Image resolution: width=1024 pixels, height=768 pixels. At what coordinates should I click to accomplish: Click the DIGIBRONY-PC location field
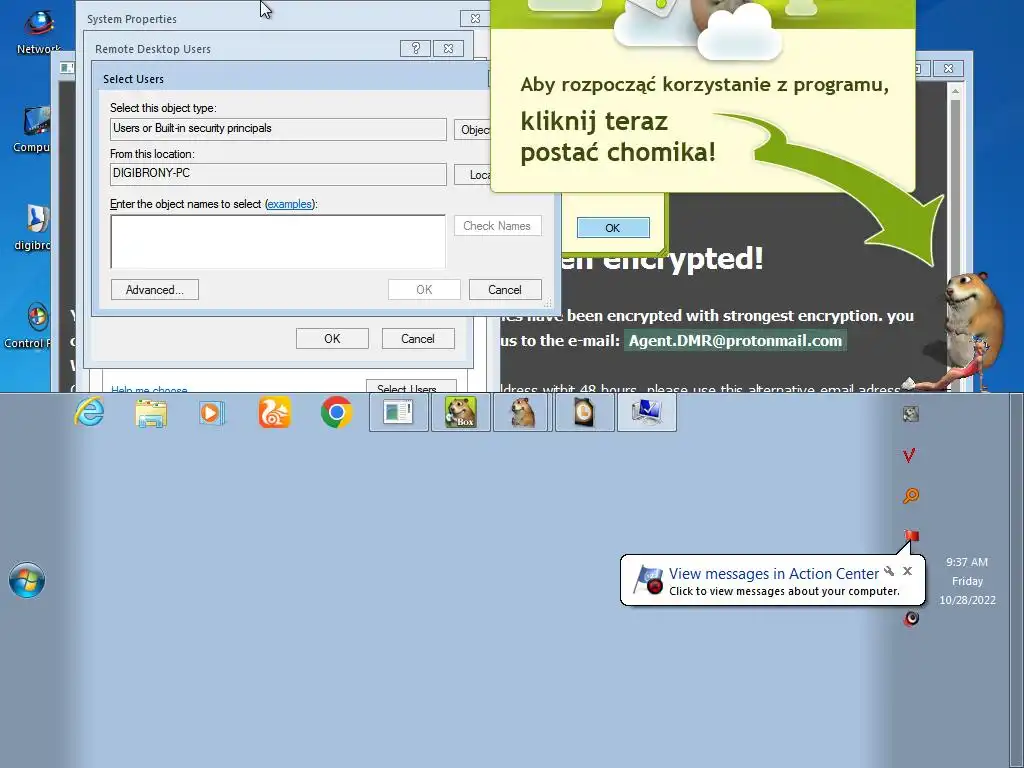click(278, 174)
